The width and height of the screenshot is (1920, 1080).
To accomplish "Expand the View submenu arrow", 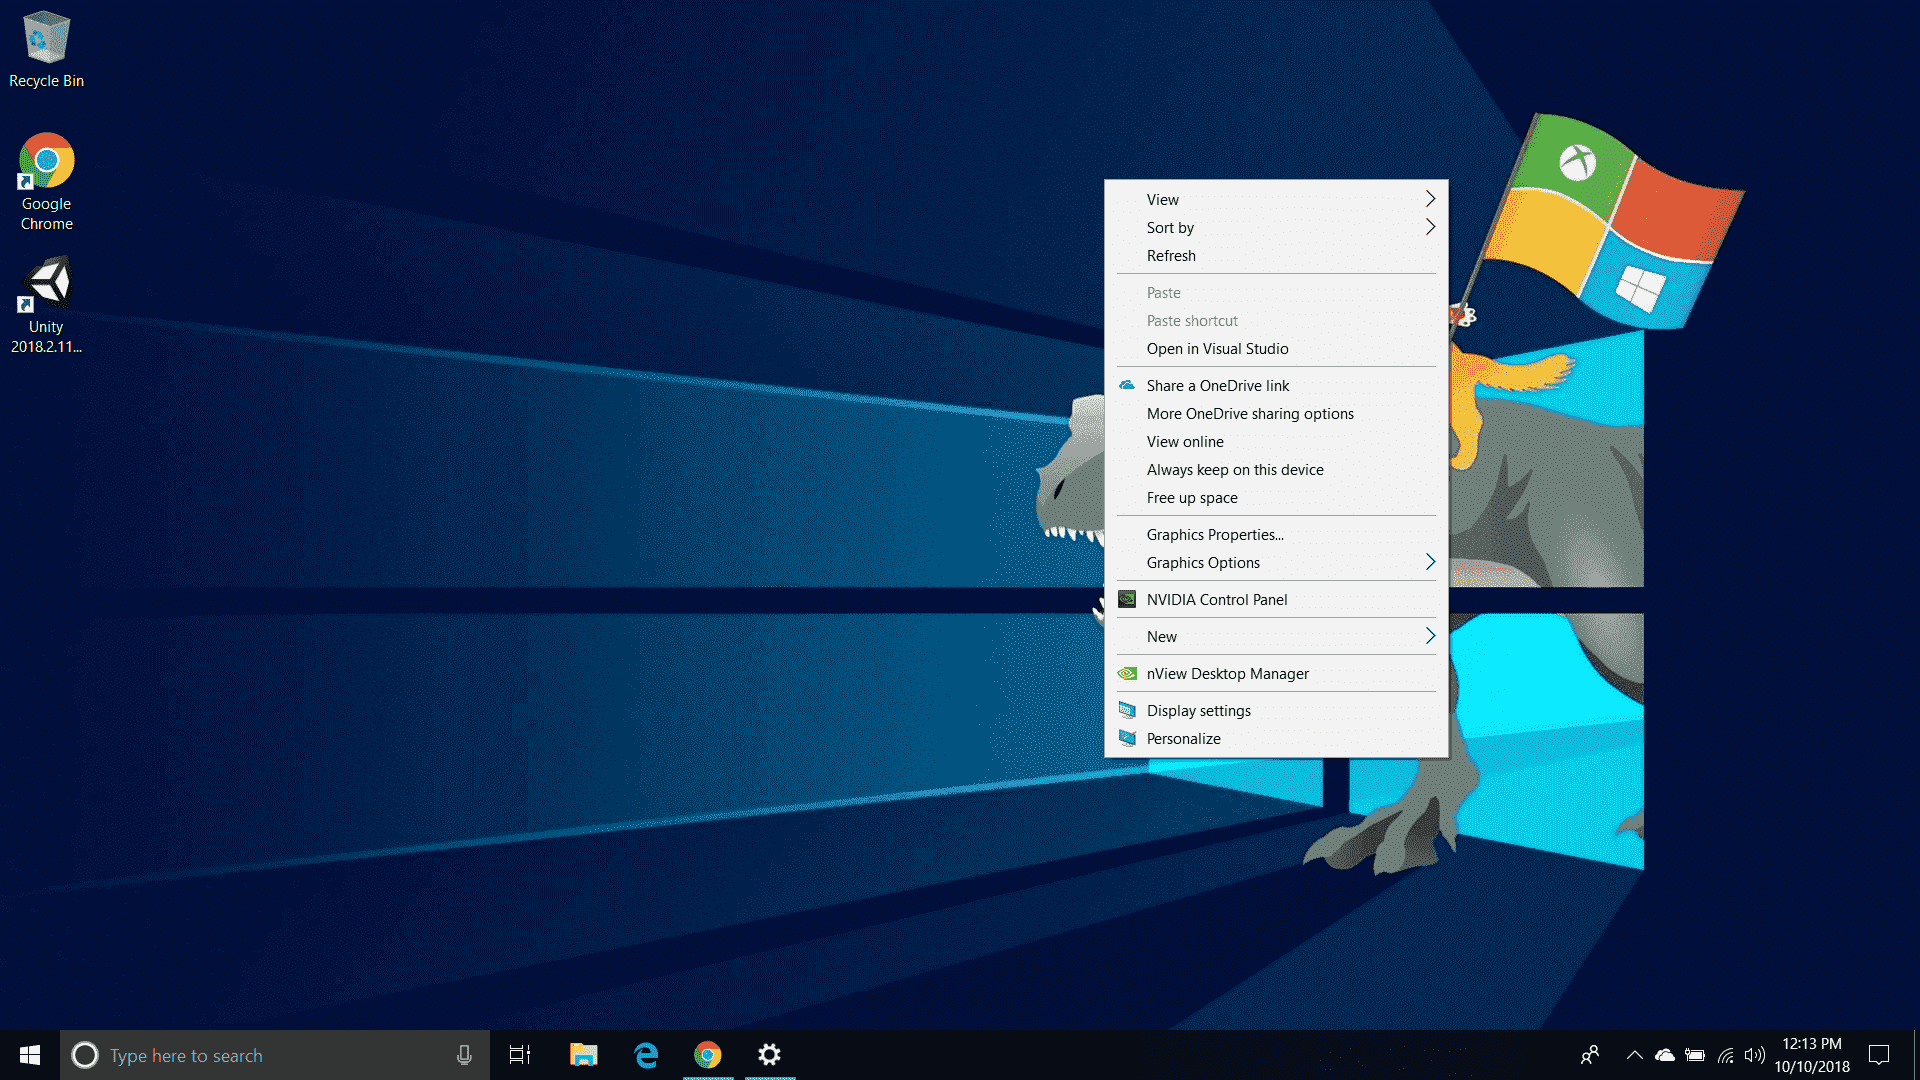I will (1430, 199).
